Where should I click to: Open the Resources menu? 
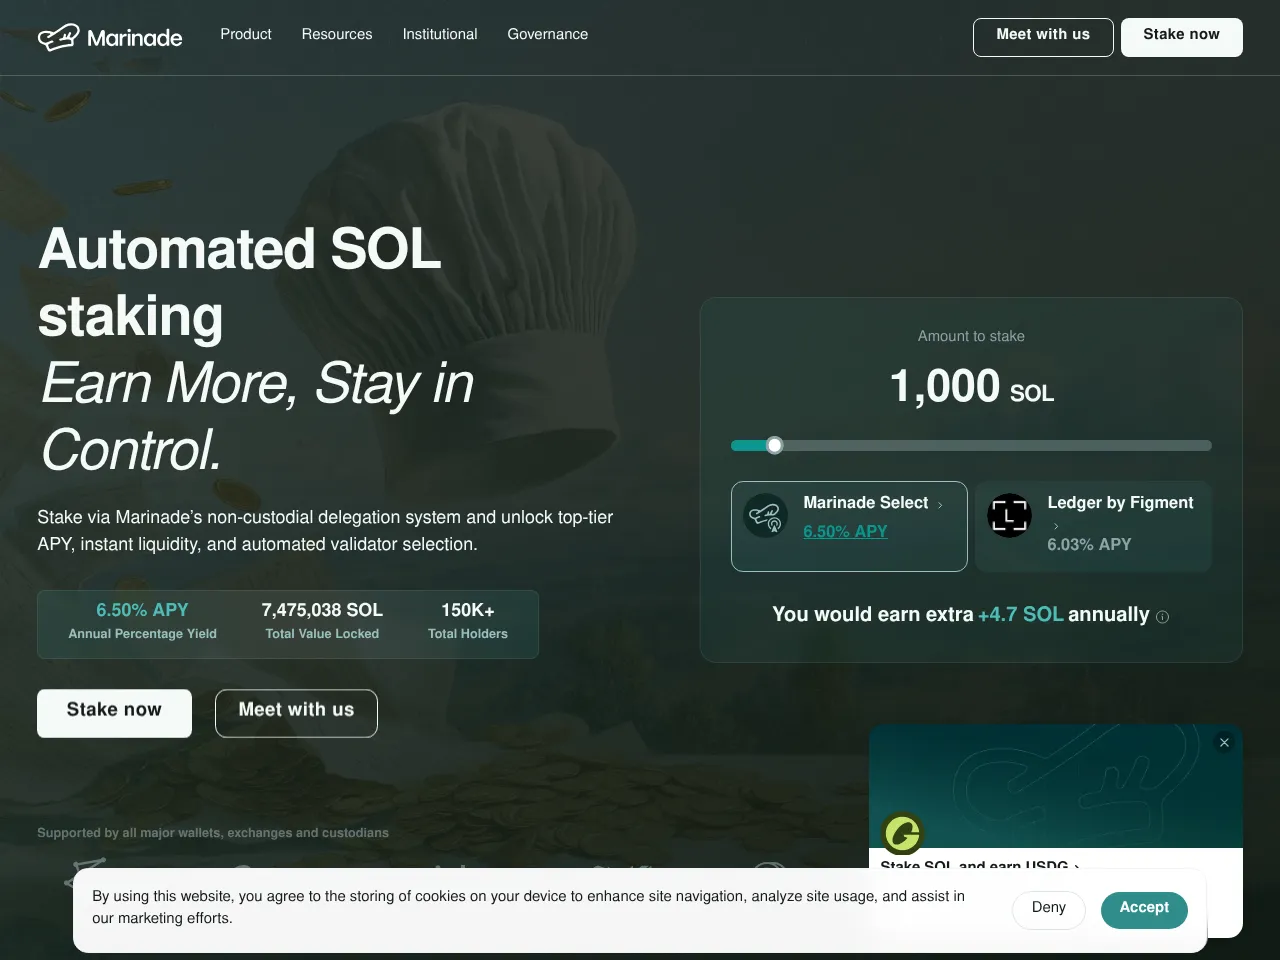(x=337, y=34)
